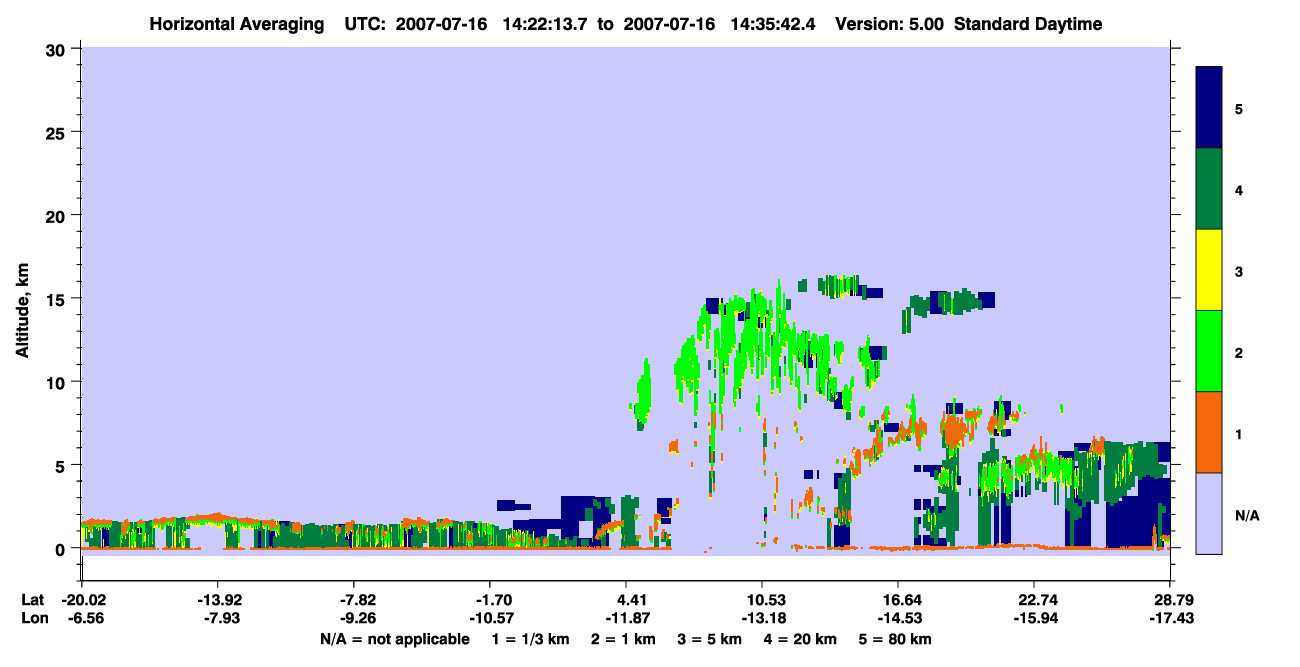Image resolution: width=1300 pixels, height=667 pixels.
Task: Click the color bar label '2'
Action: [1239, 352]
